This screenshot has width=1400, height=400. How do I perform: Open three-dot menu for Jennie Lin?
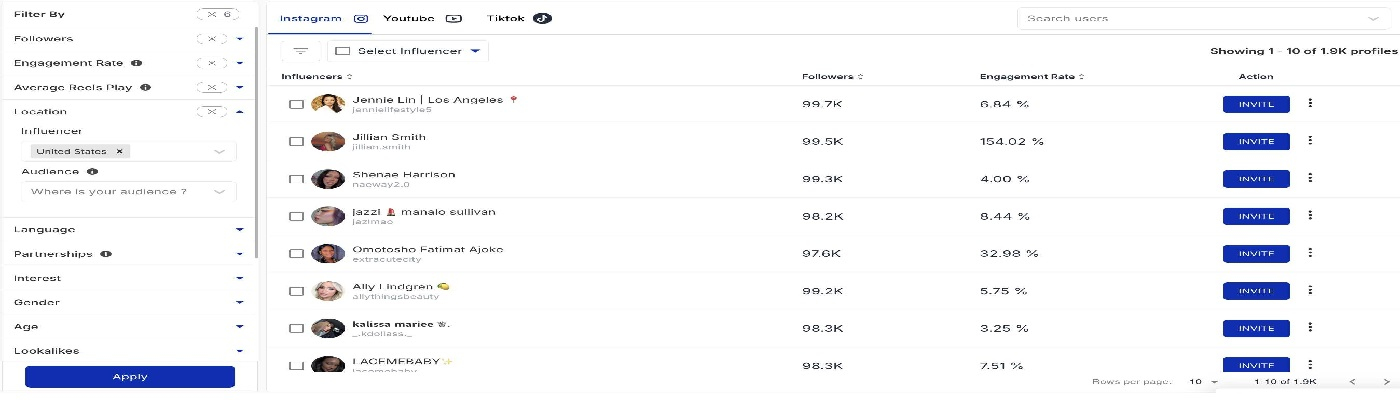1310,103
